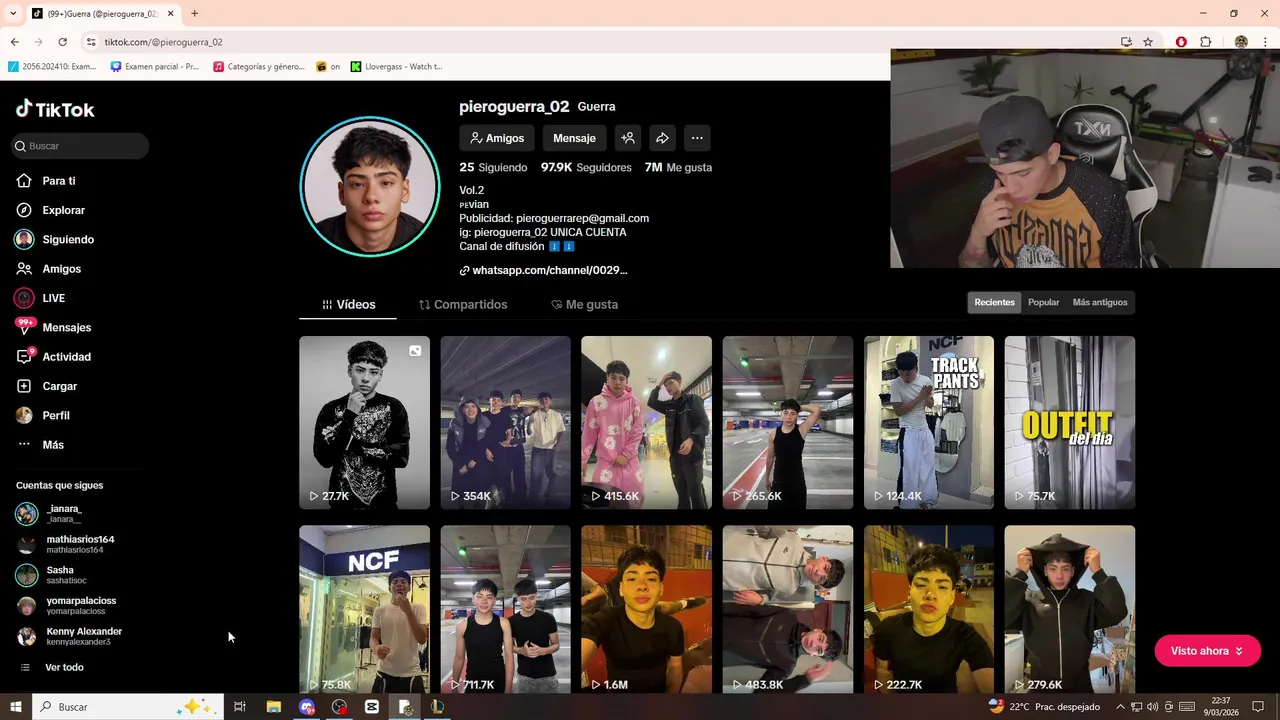
Task: Open File Explorer from the taskbar
Action: tap(273, 706)
